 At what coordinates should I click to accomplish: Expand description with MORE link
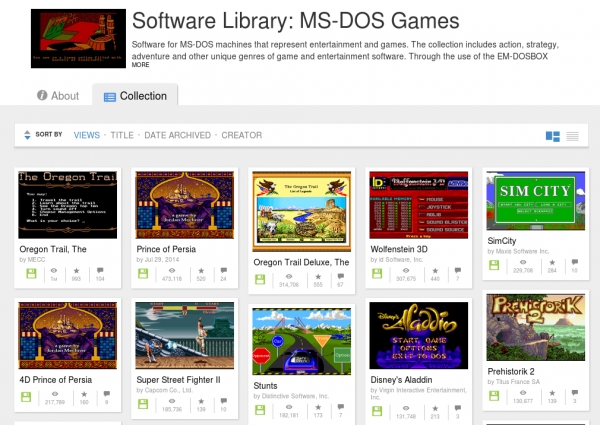coord(140,65)
